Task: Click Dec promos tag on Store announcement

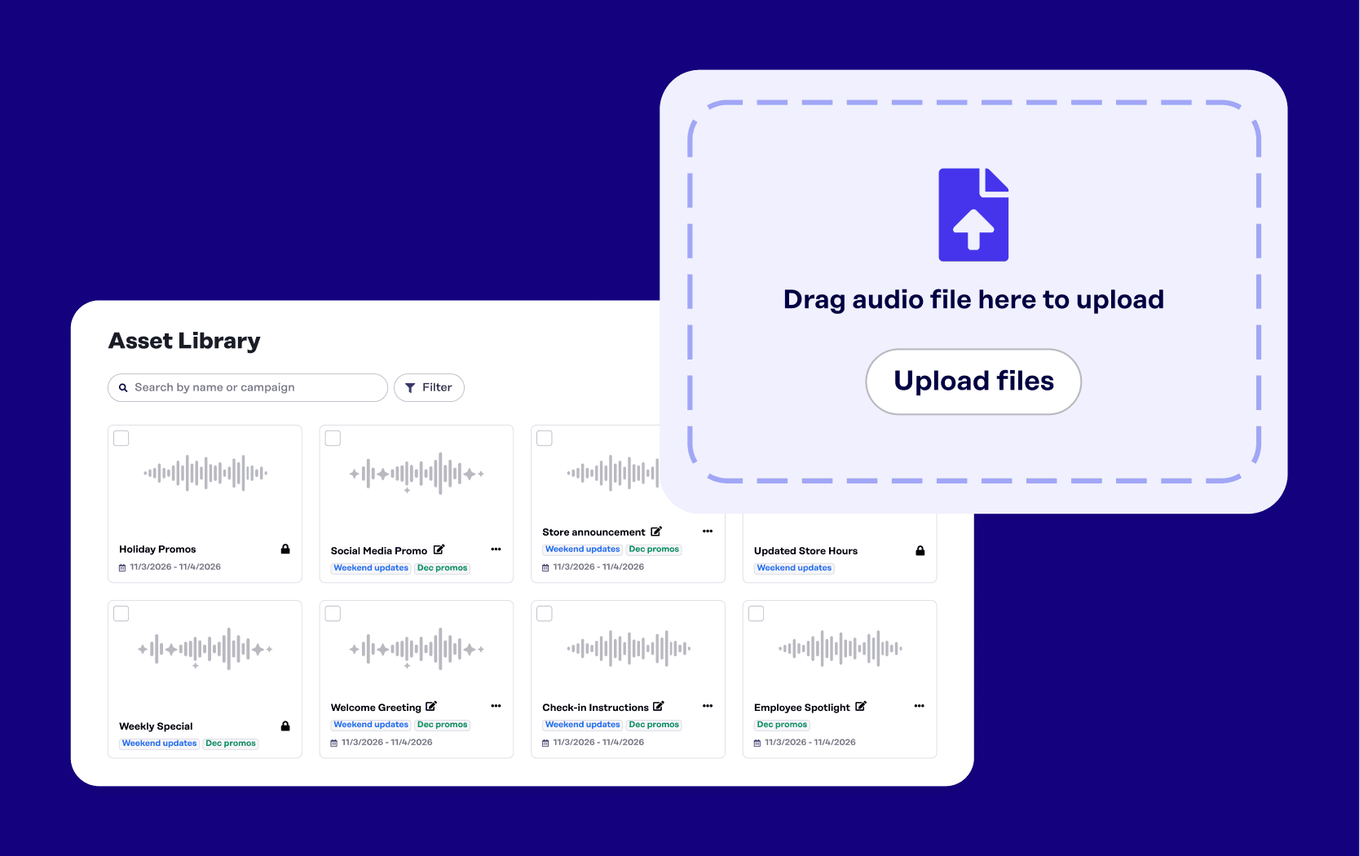Action: 654,549
